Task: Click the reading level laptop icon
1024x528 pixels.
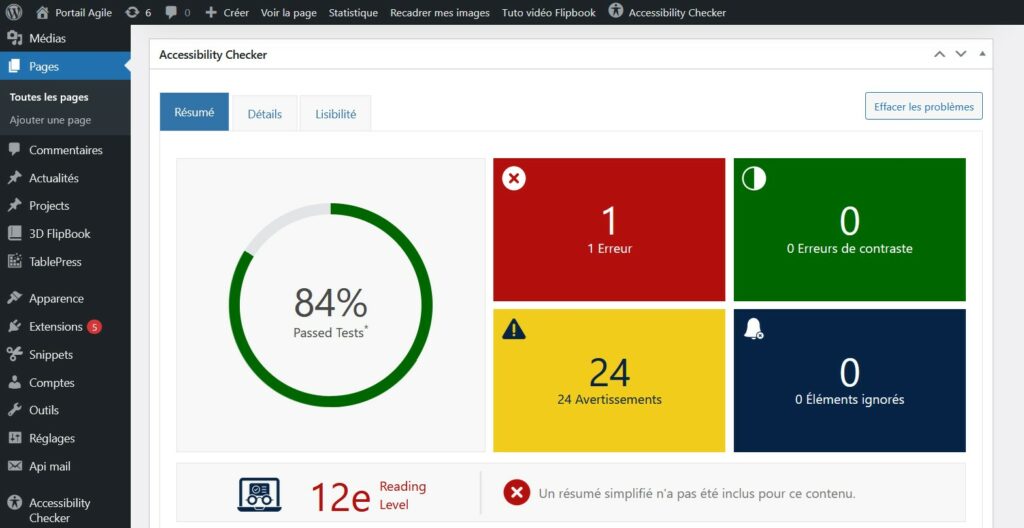Action: (x=259, y=494)
